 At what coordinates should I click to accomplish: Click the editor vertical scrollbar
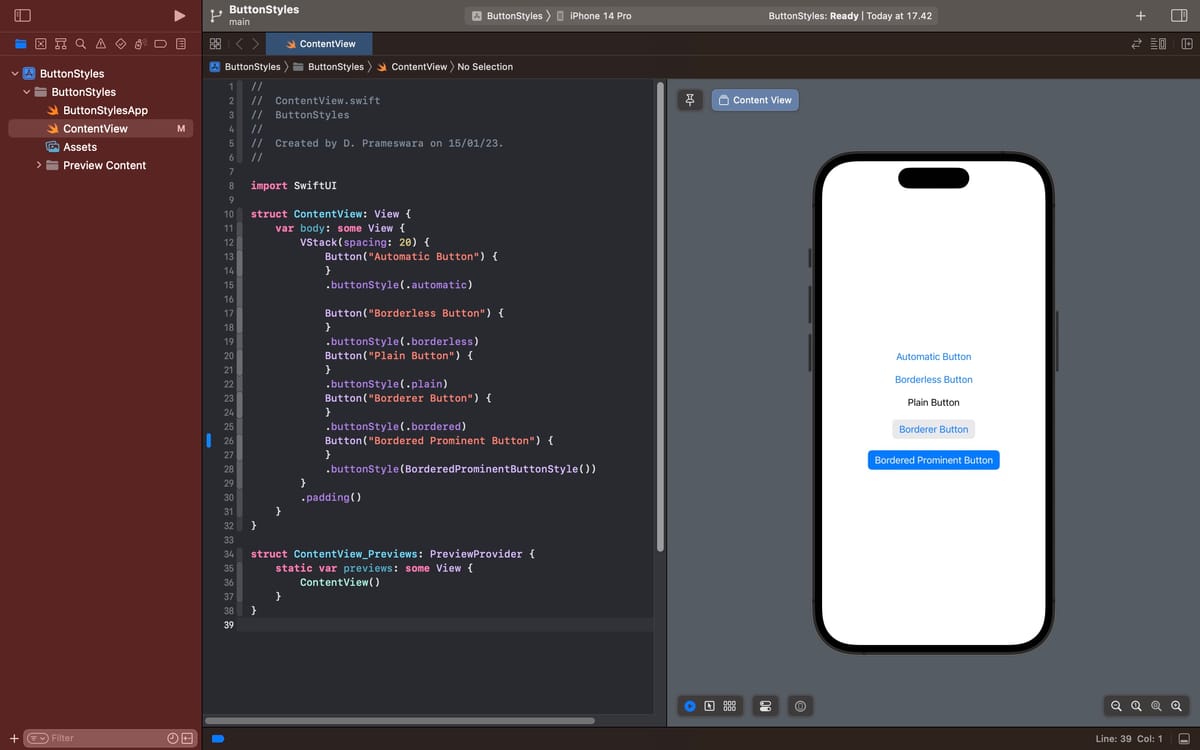(x=659, y=317)
